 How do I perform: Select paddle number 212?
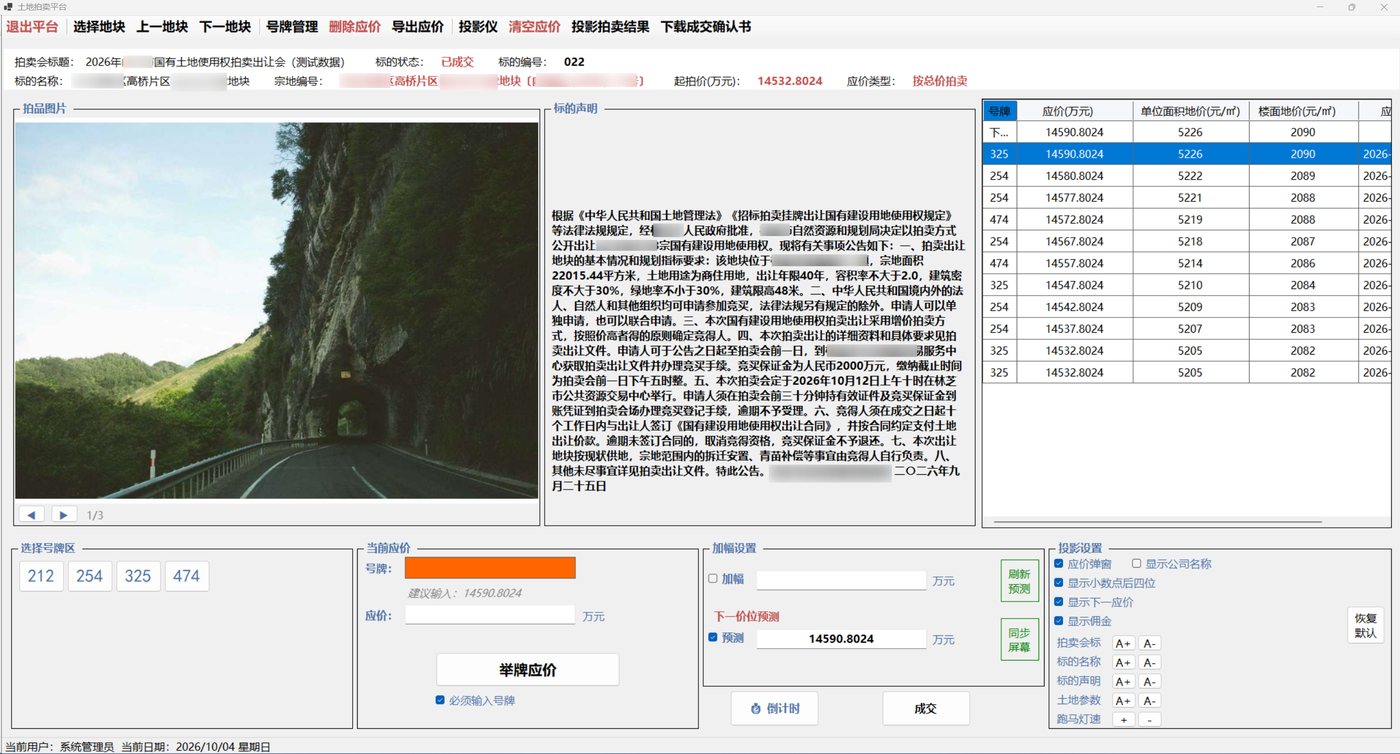pyautogui.click(x=42, y=576)
